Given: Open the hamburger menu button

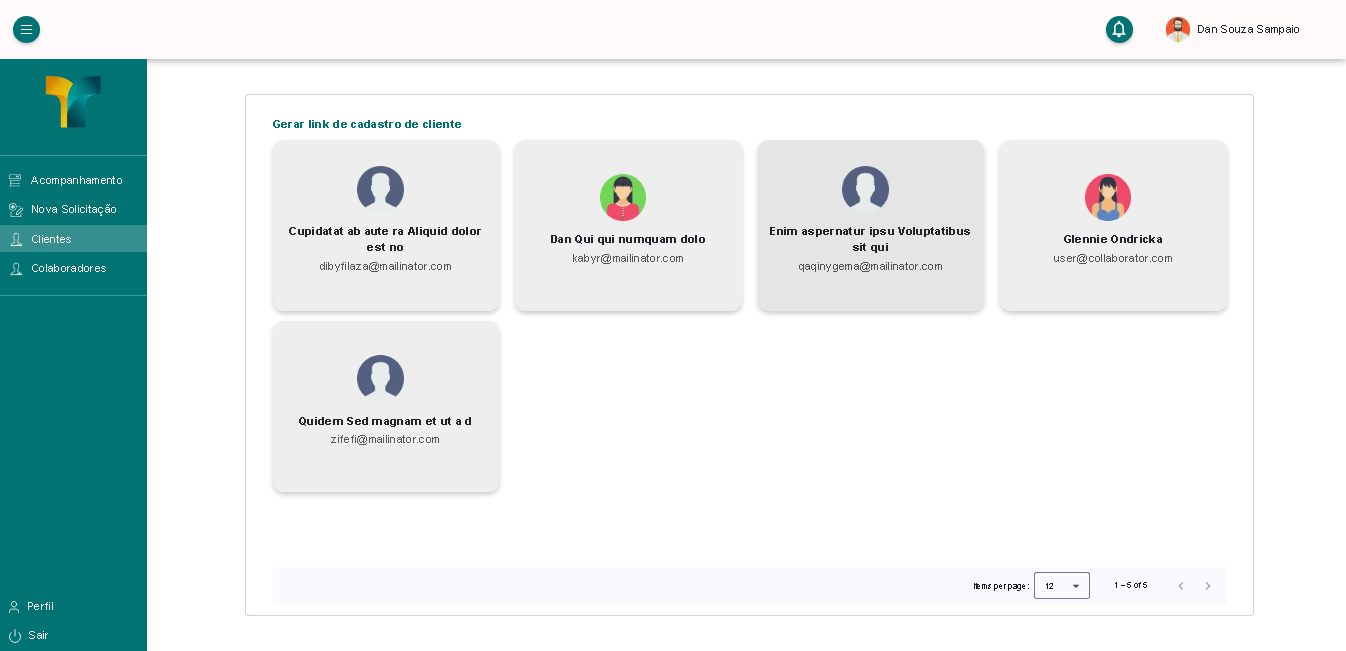Looking at the screenshot, I should pyautogui.click(x=26, y=30).
